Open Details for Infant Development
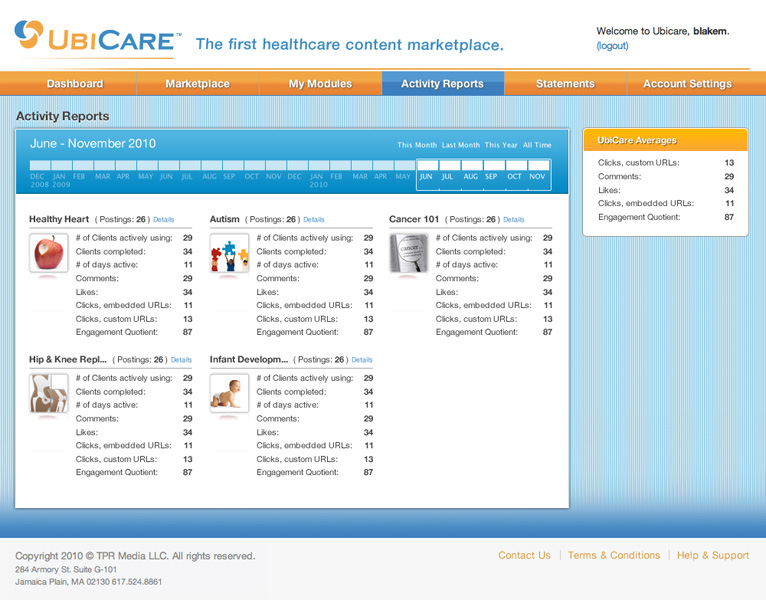This screenshot has width=766, height=600. click(362, 360)
